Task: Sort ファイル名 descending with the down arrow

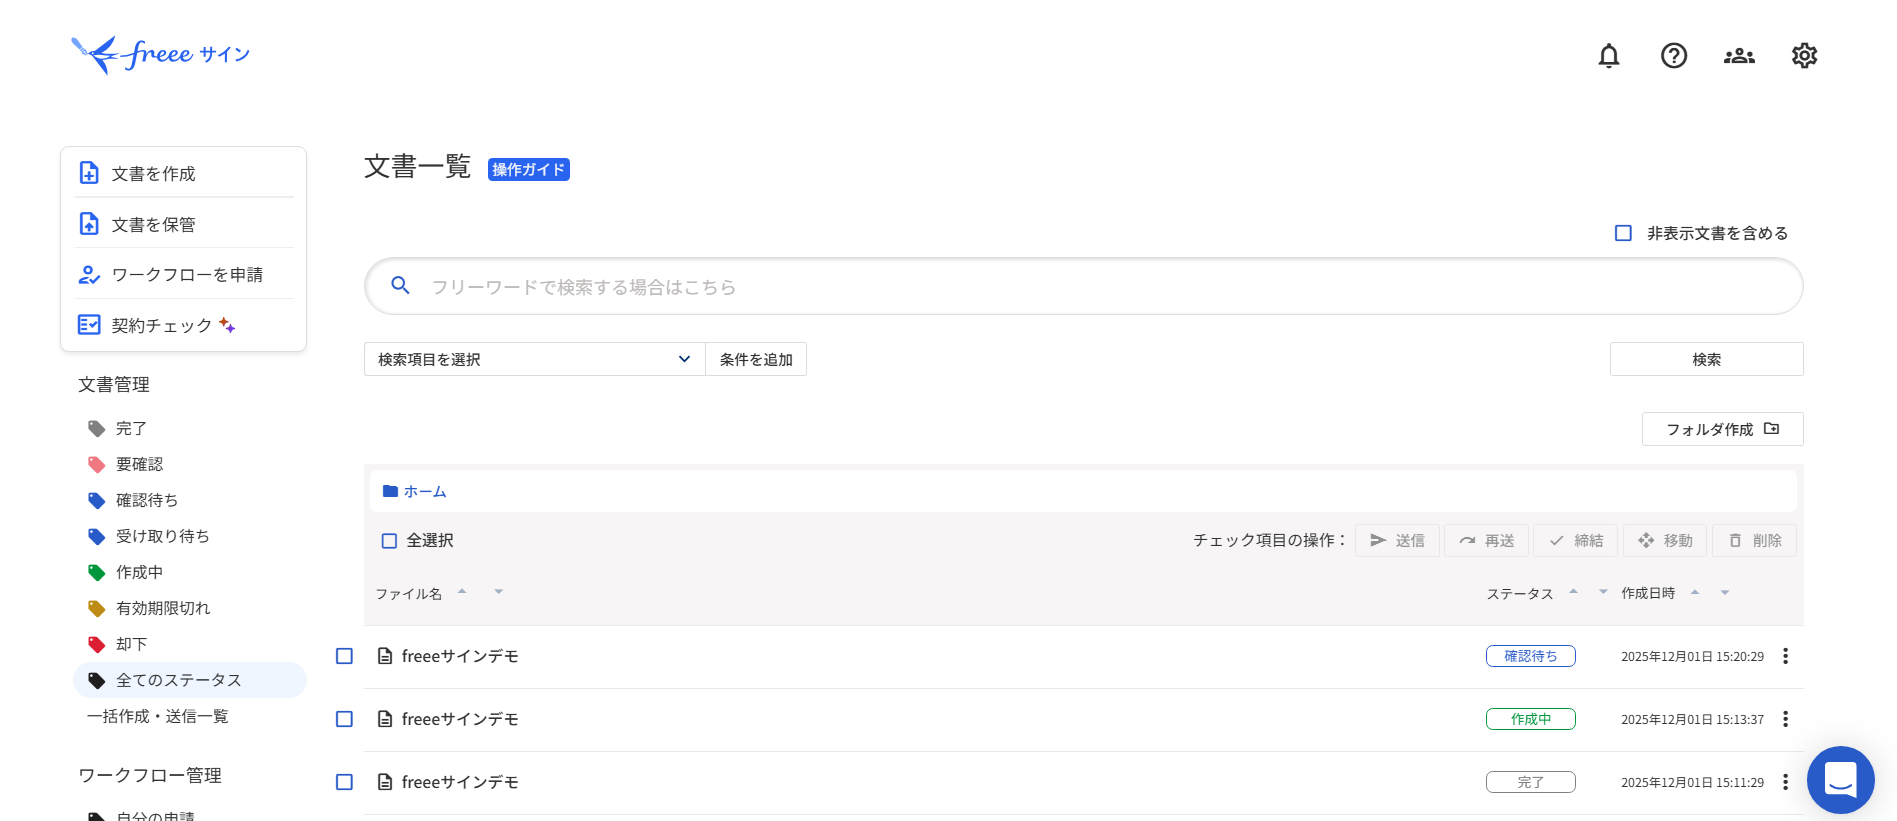Action: pyautogui.click(x=498, y=591)
